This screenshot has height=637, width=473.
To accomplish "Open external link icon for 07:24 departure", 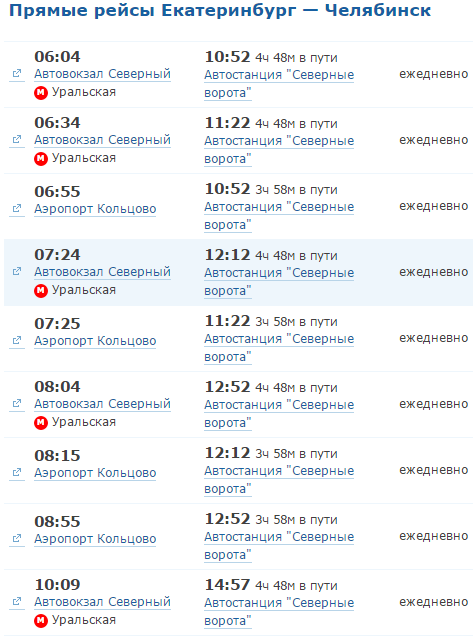I will pos(17,271).
